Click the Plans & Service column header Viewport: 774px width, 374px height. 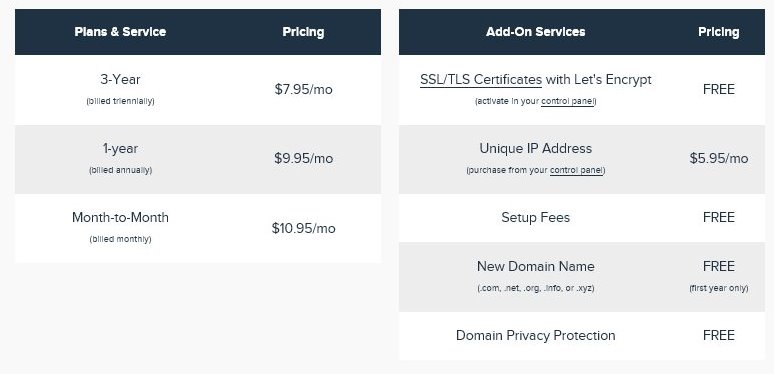point(120,32)
